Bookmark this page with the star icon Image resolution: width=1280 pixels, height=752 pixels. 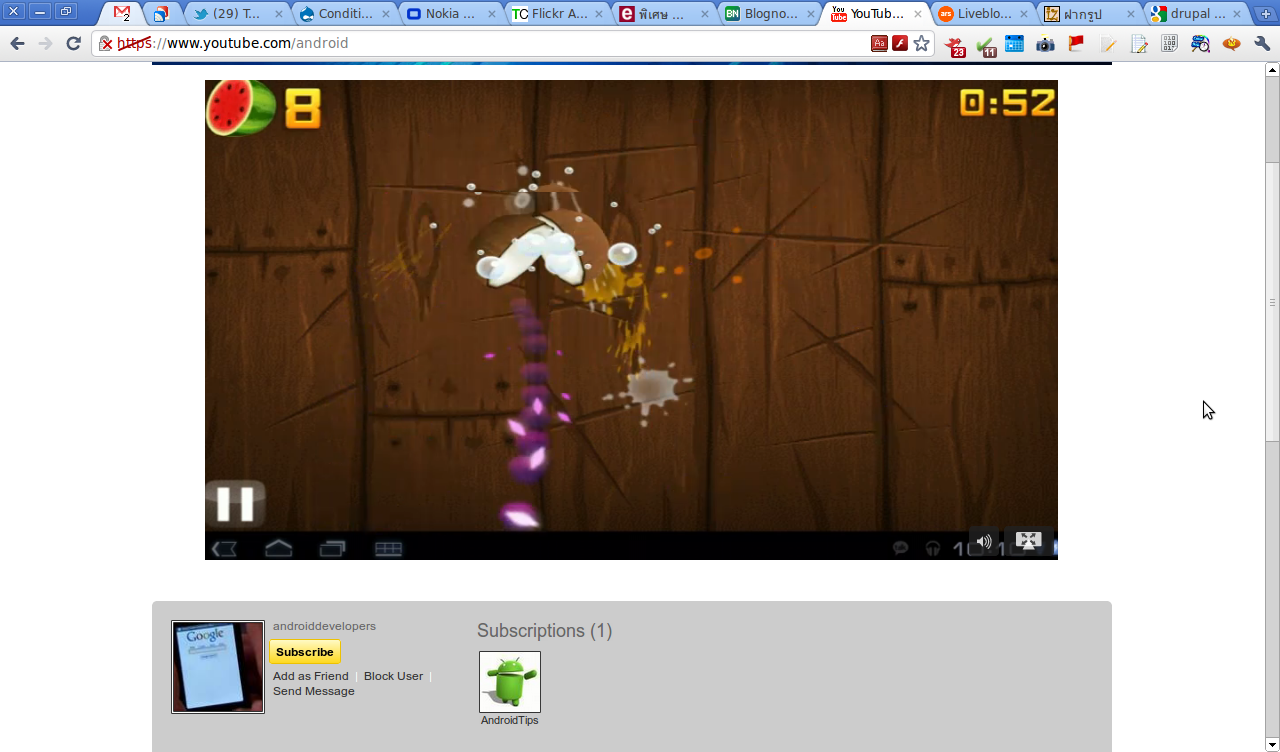pos(922,44)
